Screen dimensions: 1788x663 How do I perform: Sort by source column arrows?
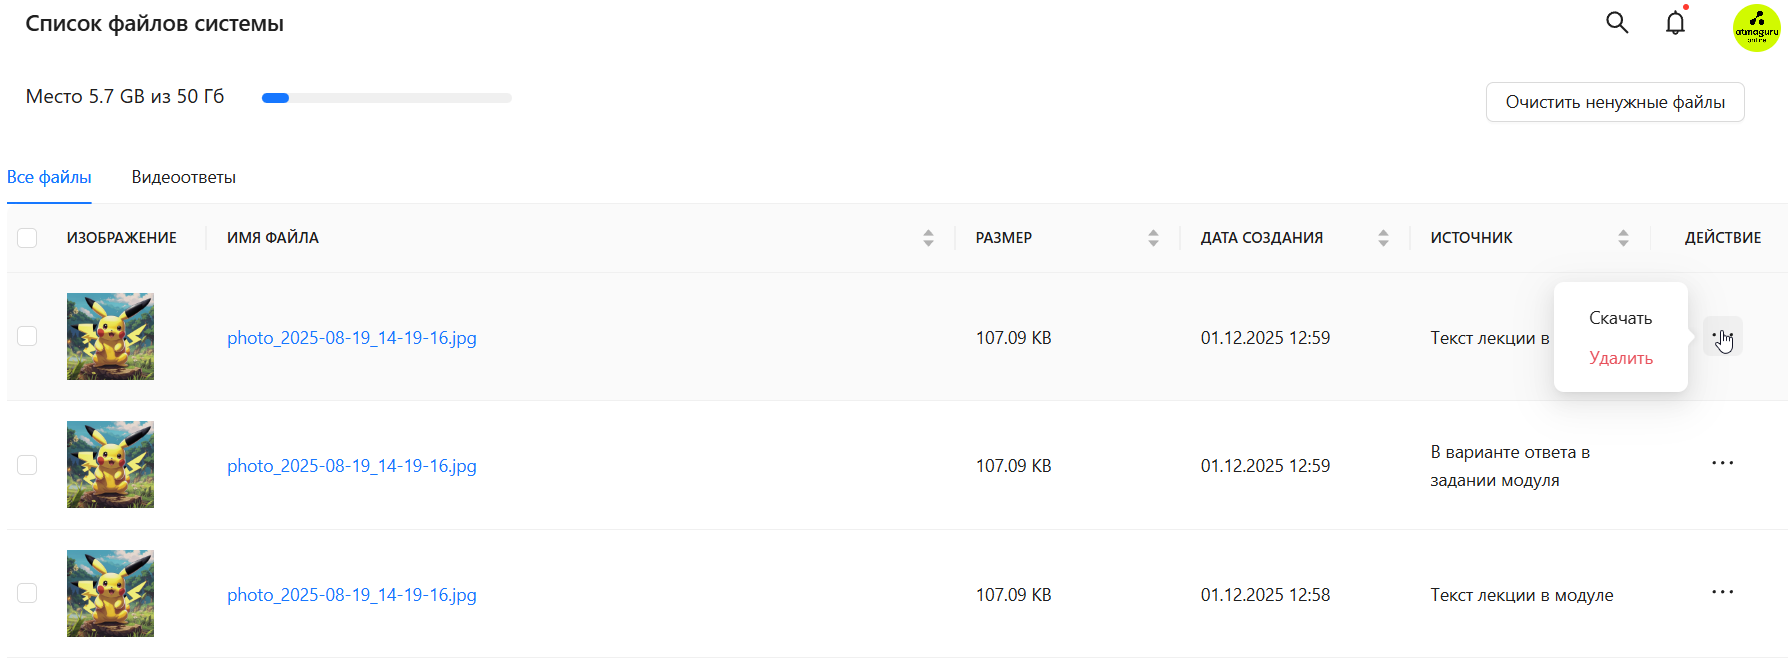(1623, 238)
